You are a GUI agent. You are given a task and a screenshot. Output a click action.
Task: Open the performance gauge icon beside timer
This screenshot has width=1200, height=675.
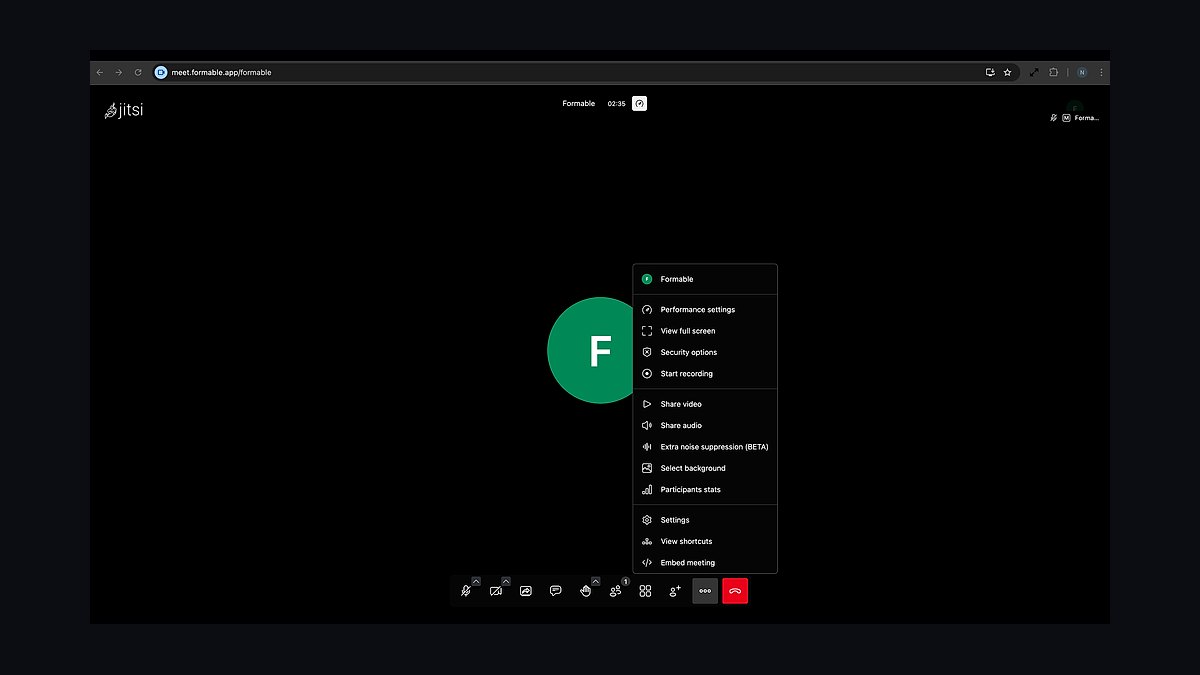point(640,103)
